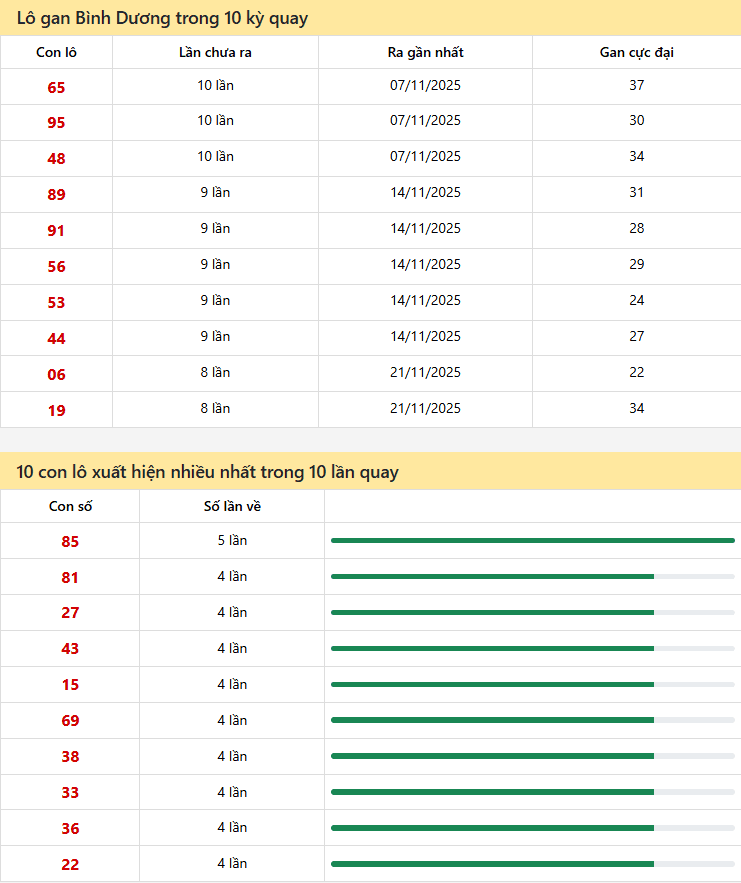Click the frequency bar for number 81
This screenshot has height=883, width=741.
coord(532,576)
